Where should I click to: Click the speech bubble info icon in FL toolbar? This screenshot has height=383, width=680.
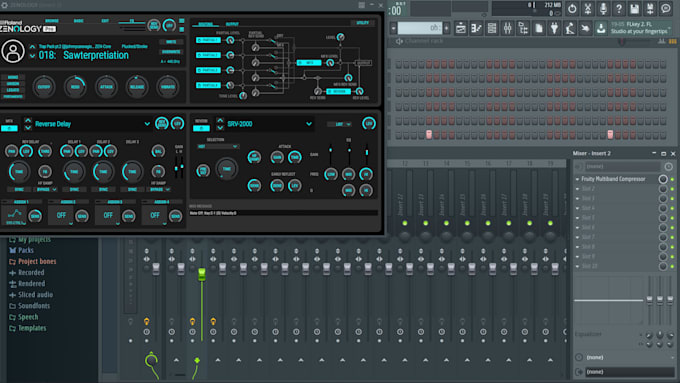coord(666,8)
